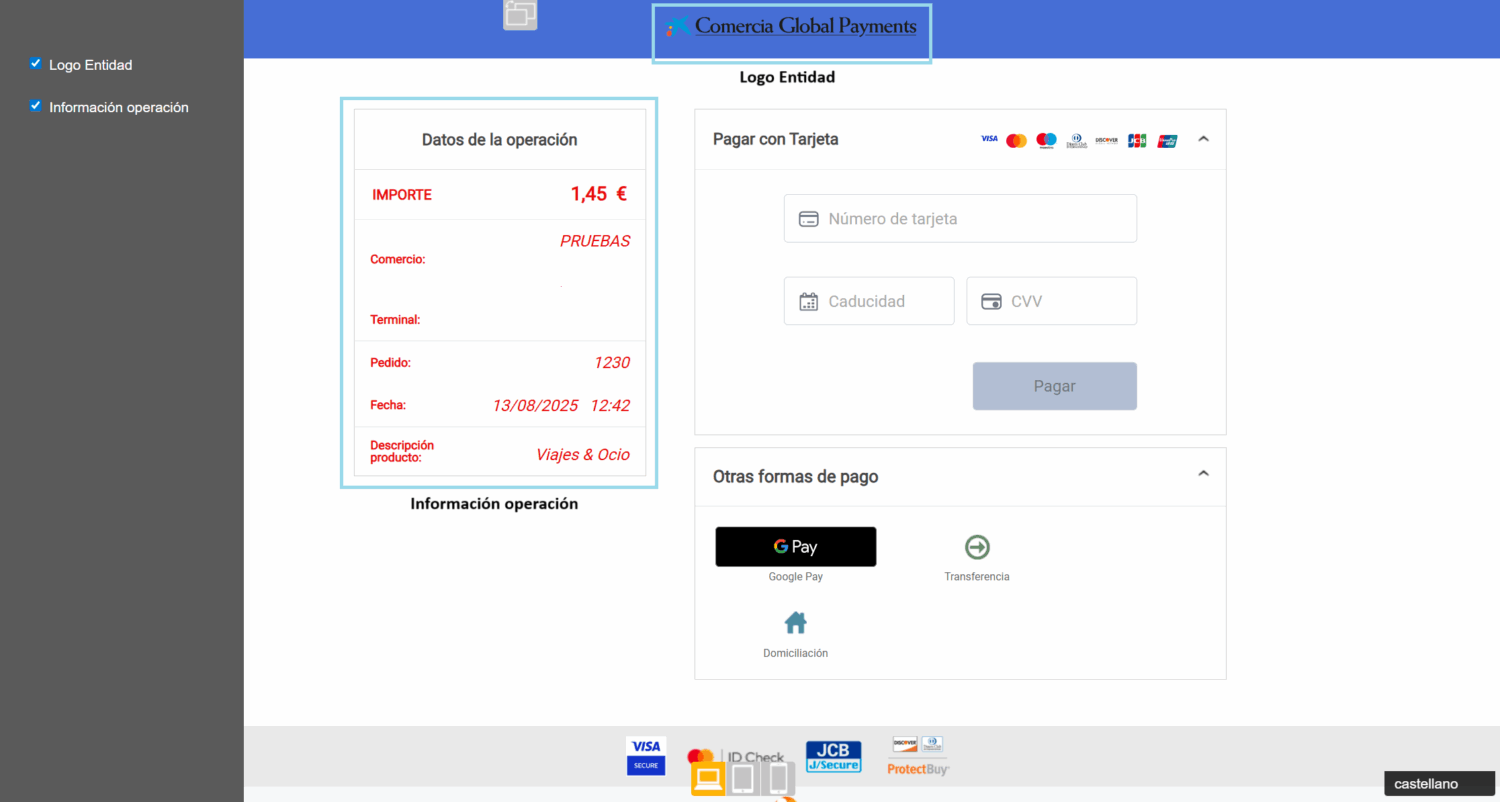Toggle the Información operación checkbox
Screen dimensions: 1500x802
36,106
